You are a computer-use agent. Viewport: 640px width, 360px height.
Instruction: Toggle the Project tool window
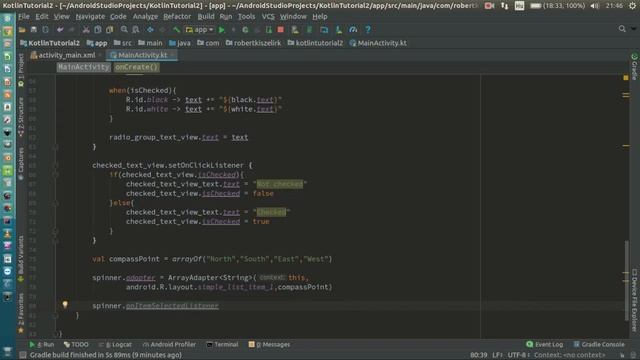pyautogui.click(x=21, y=69)
